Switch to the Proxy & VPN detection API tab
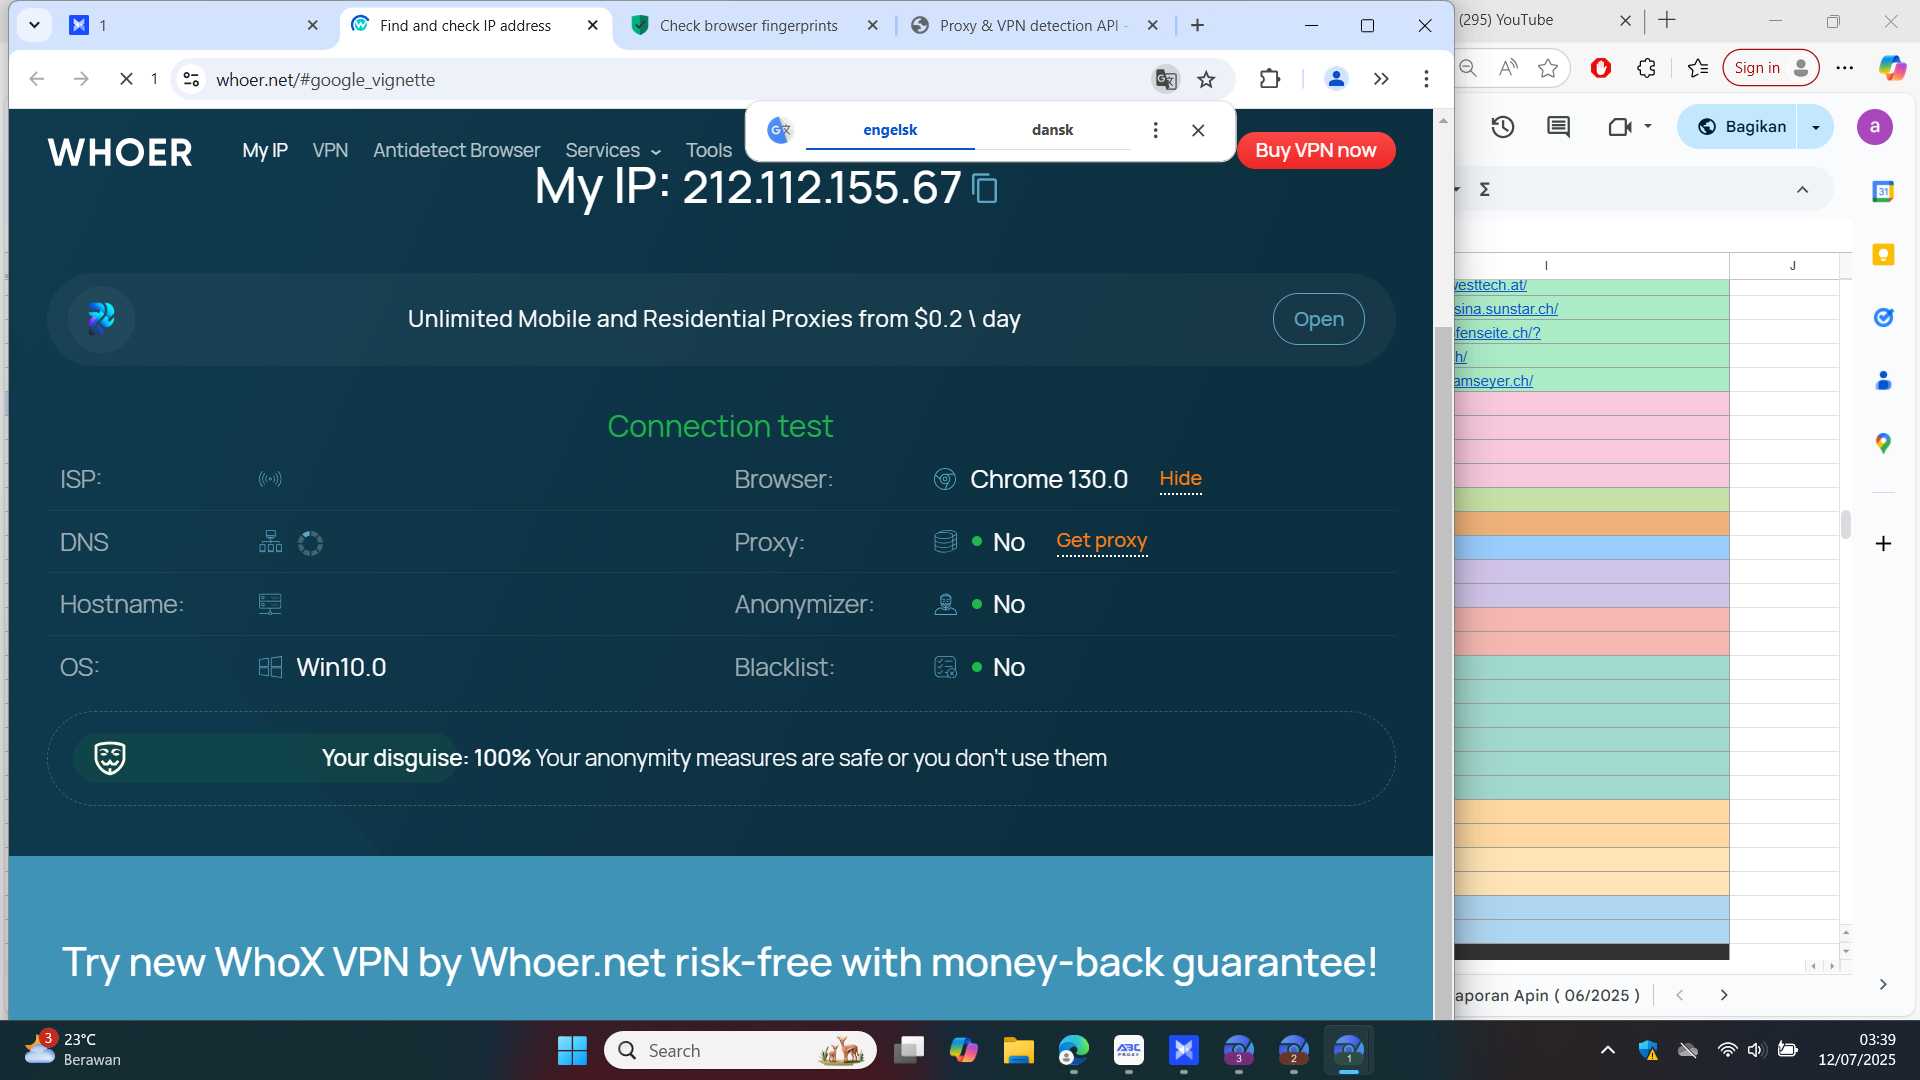 pyautogui.click(x=1035, y=25)
